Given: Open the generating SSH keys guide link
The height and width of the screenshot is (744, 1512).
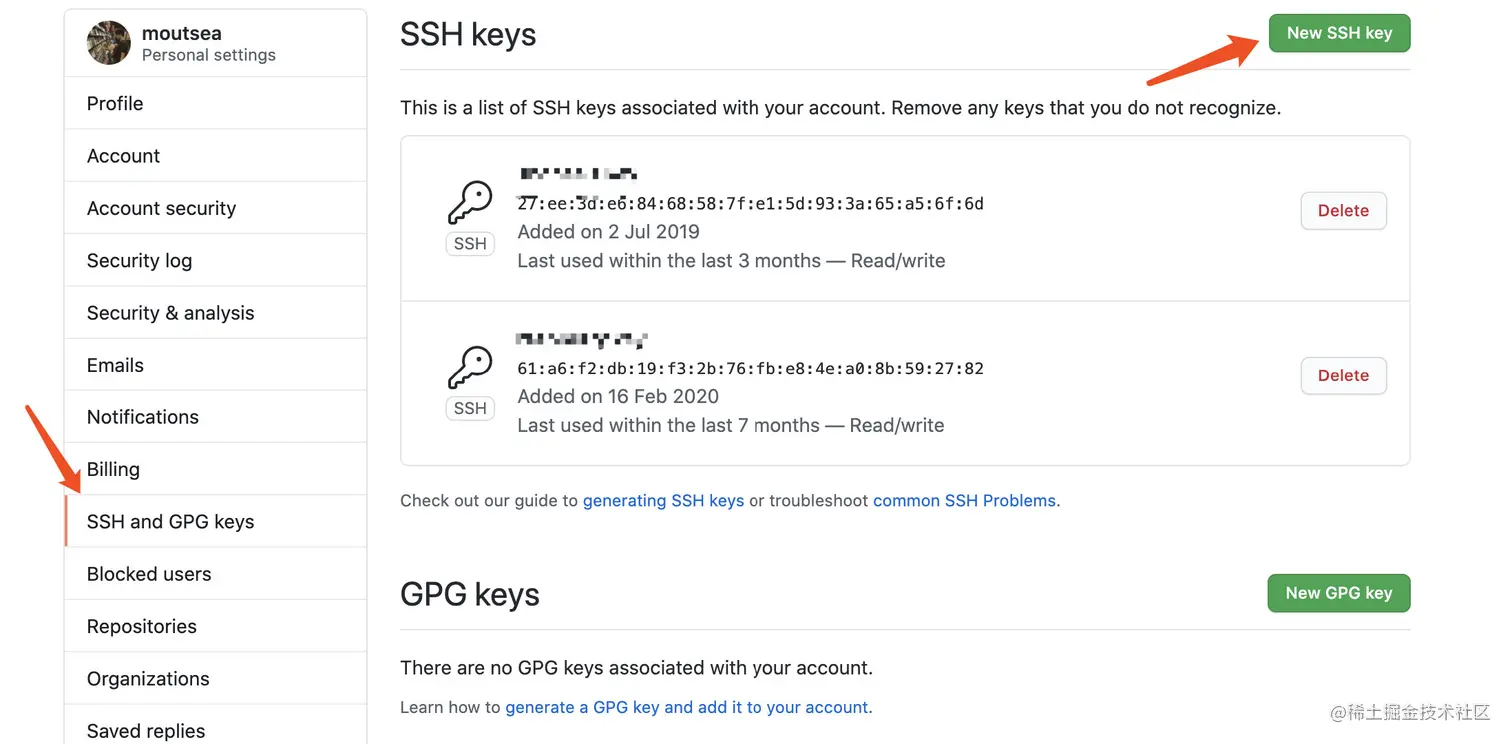Looking at the screenshot, I should [x=663, y=500].
